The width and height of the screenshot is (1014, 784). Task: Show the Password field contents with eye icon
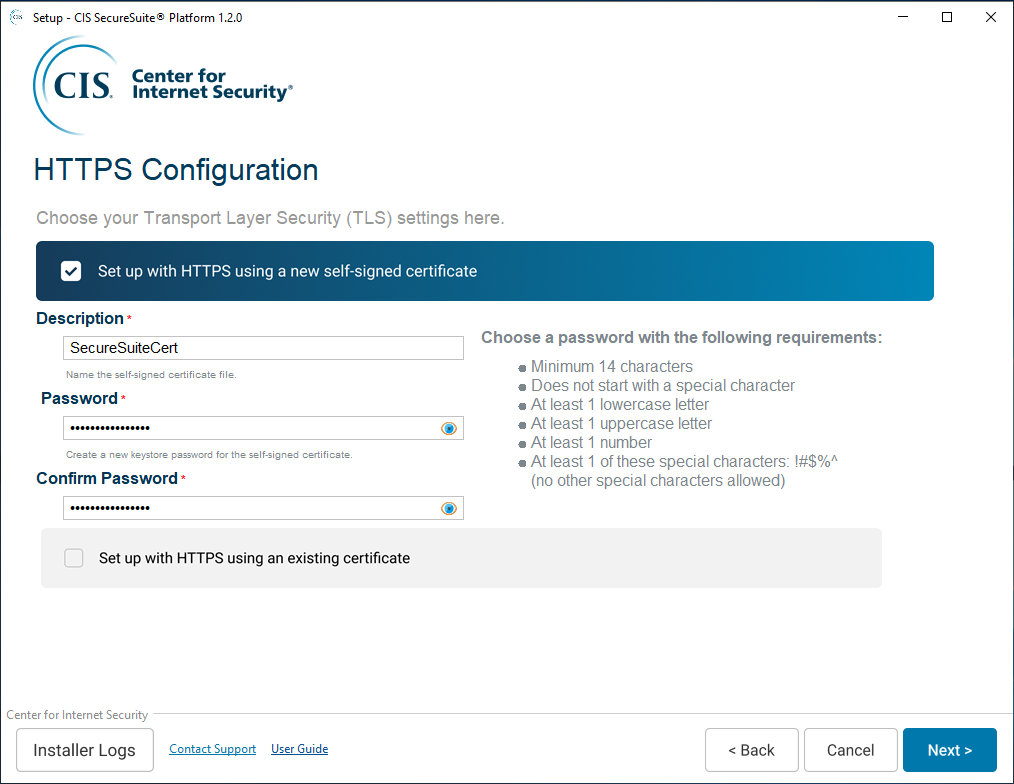pyautogui.click(x=449, y=428)
